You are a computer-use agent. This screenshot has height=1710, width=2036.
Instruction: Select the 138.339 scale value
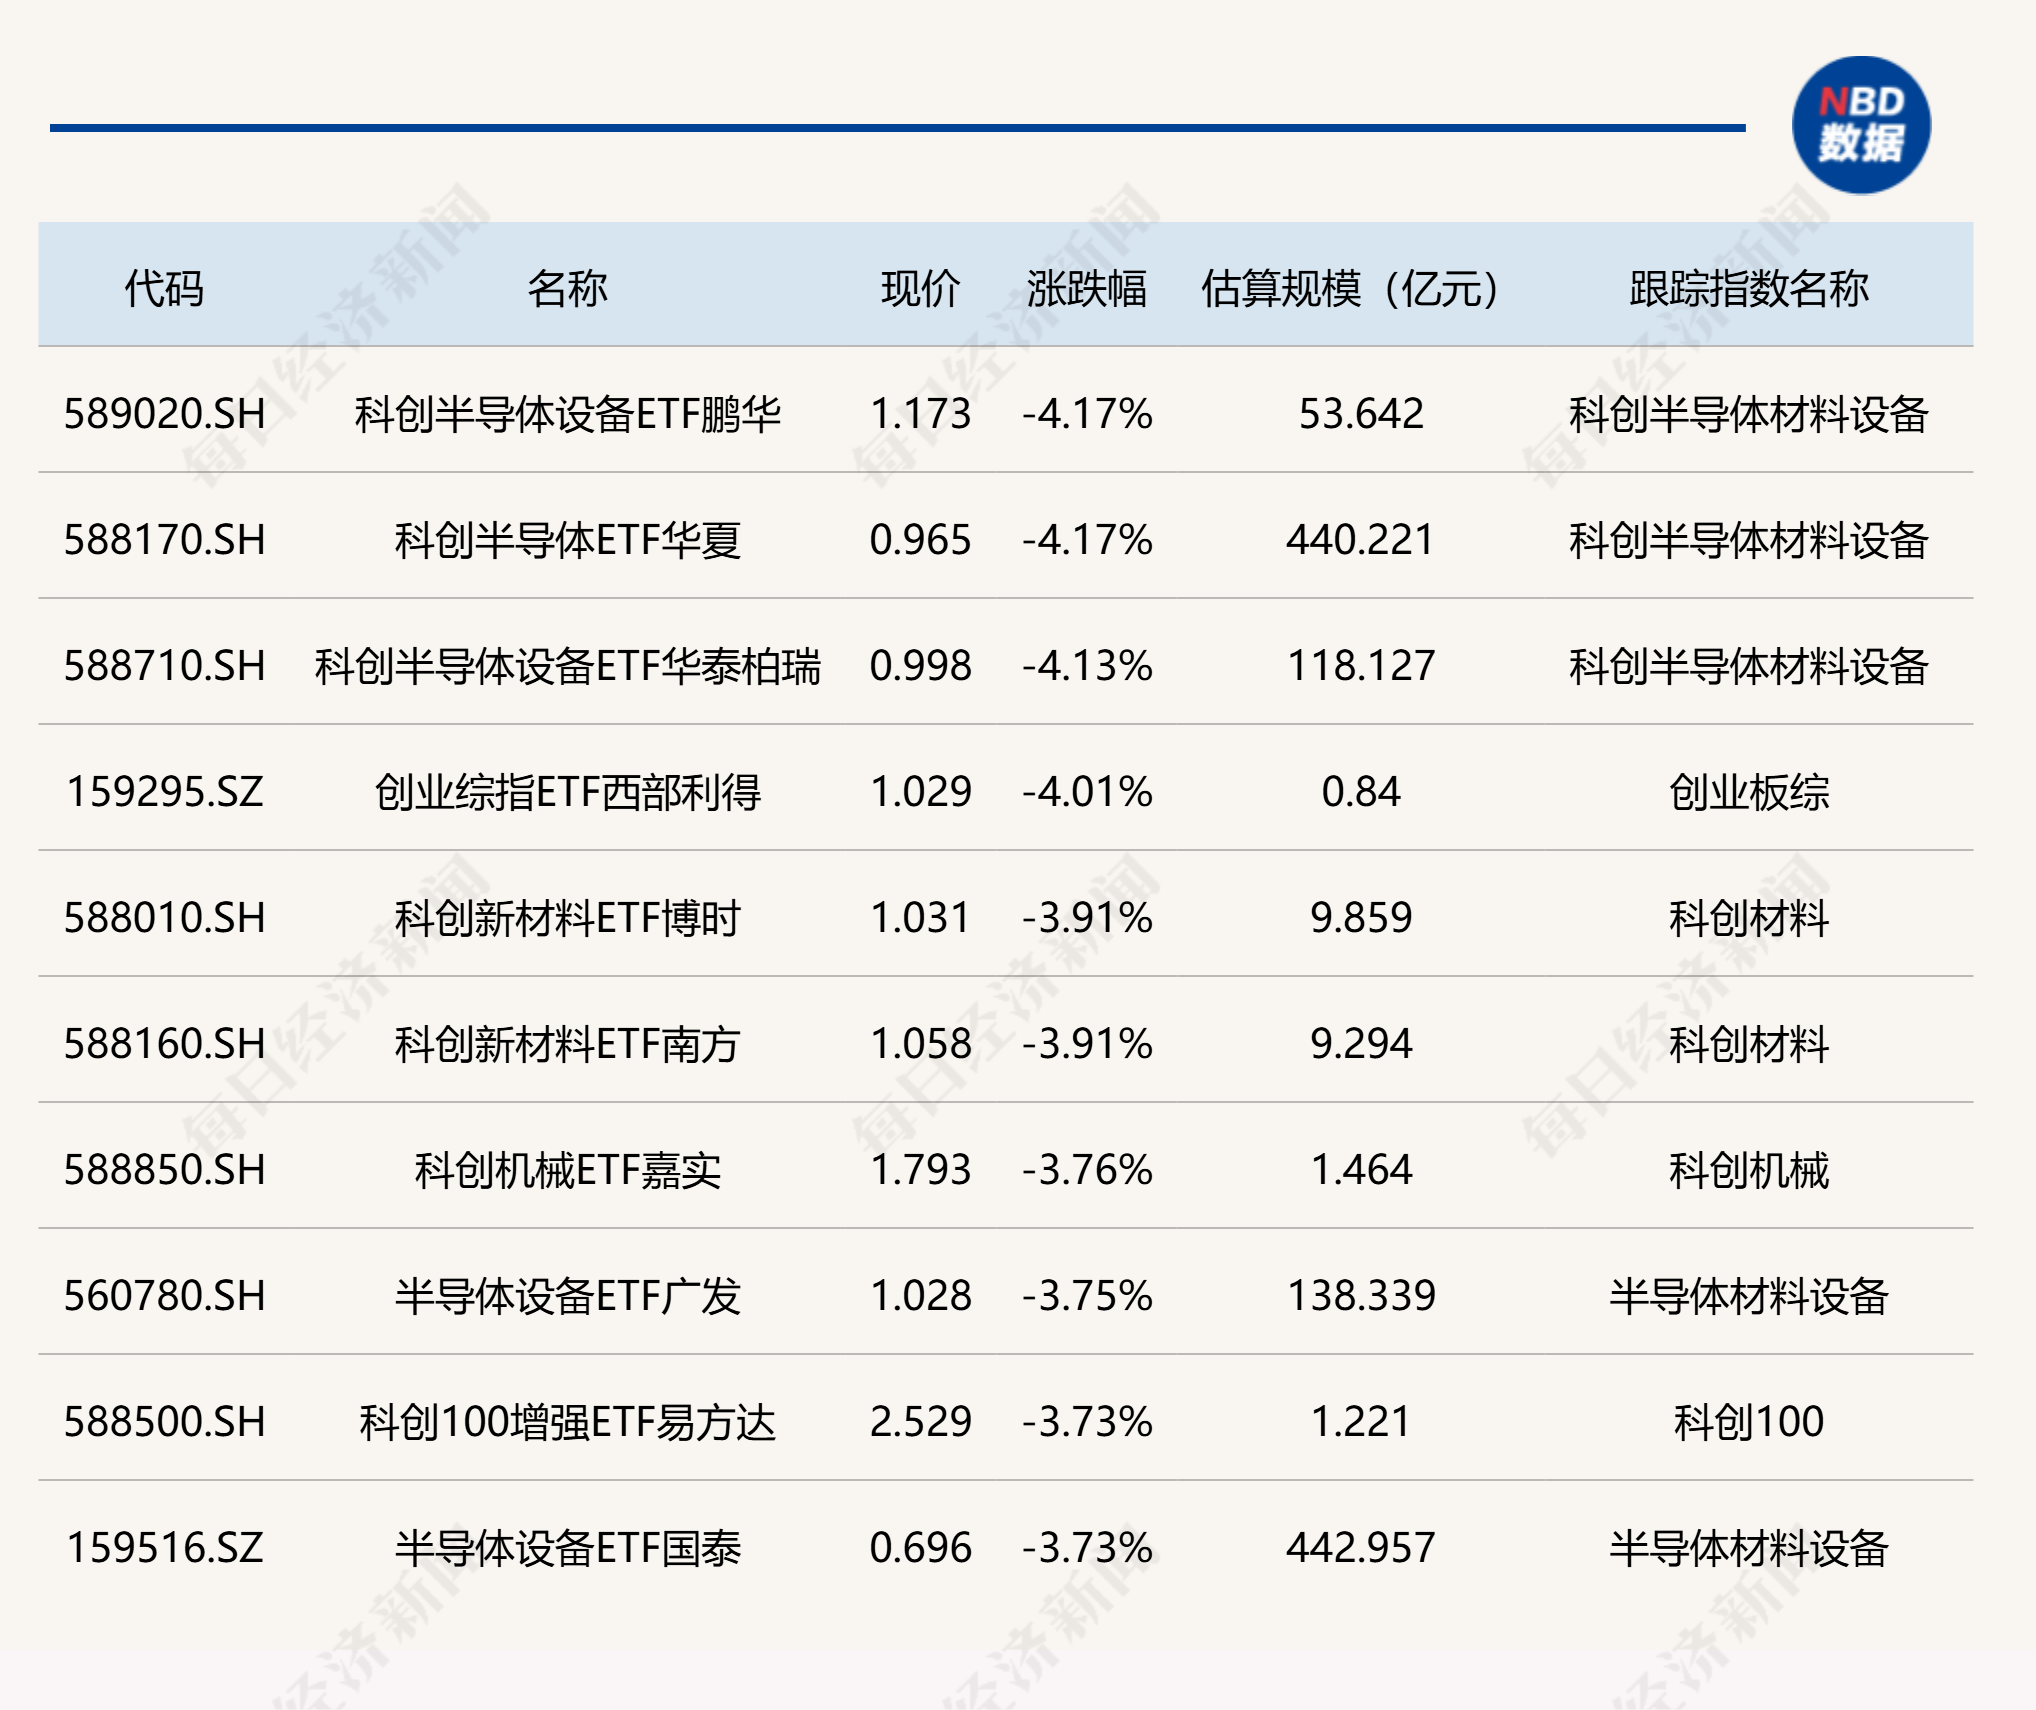pos(1361,1296)
